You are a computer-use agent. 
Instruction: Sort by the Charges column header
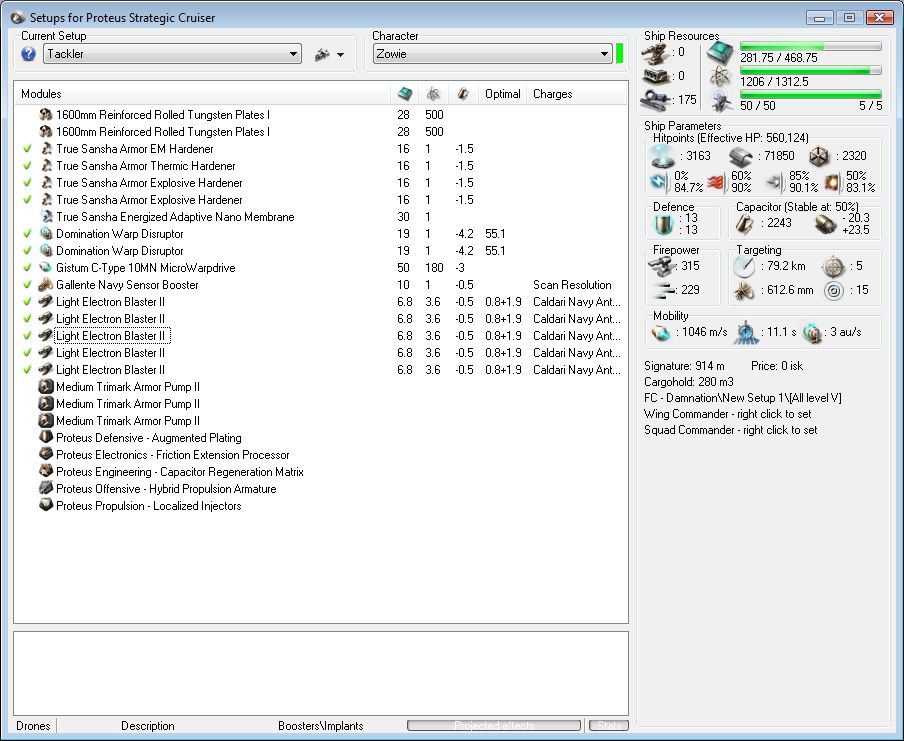(552, 93)
